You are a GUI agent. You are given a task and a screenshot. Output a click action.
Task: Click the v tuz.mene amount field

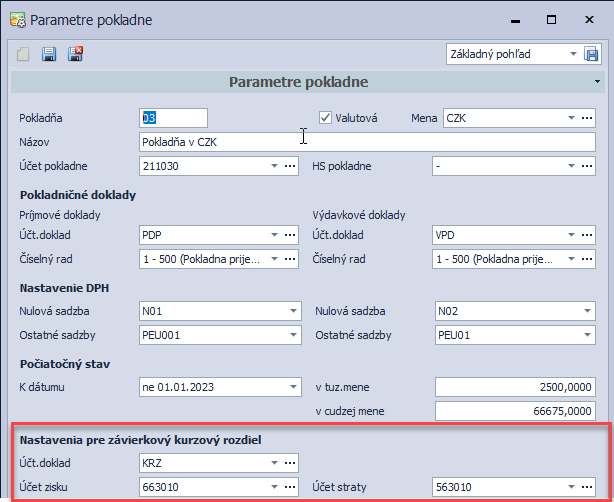coord(515,387)
